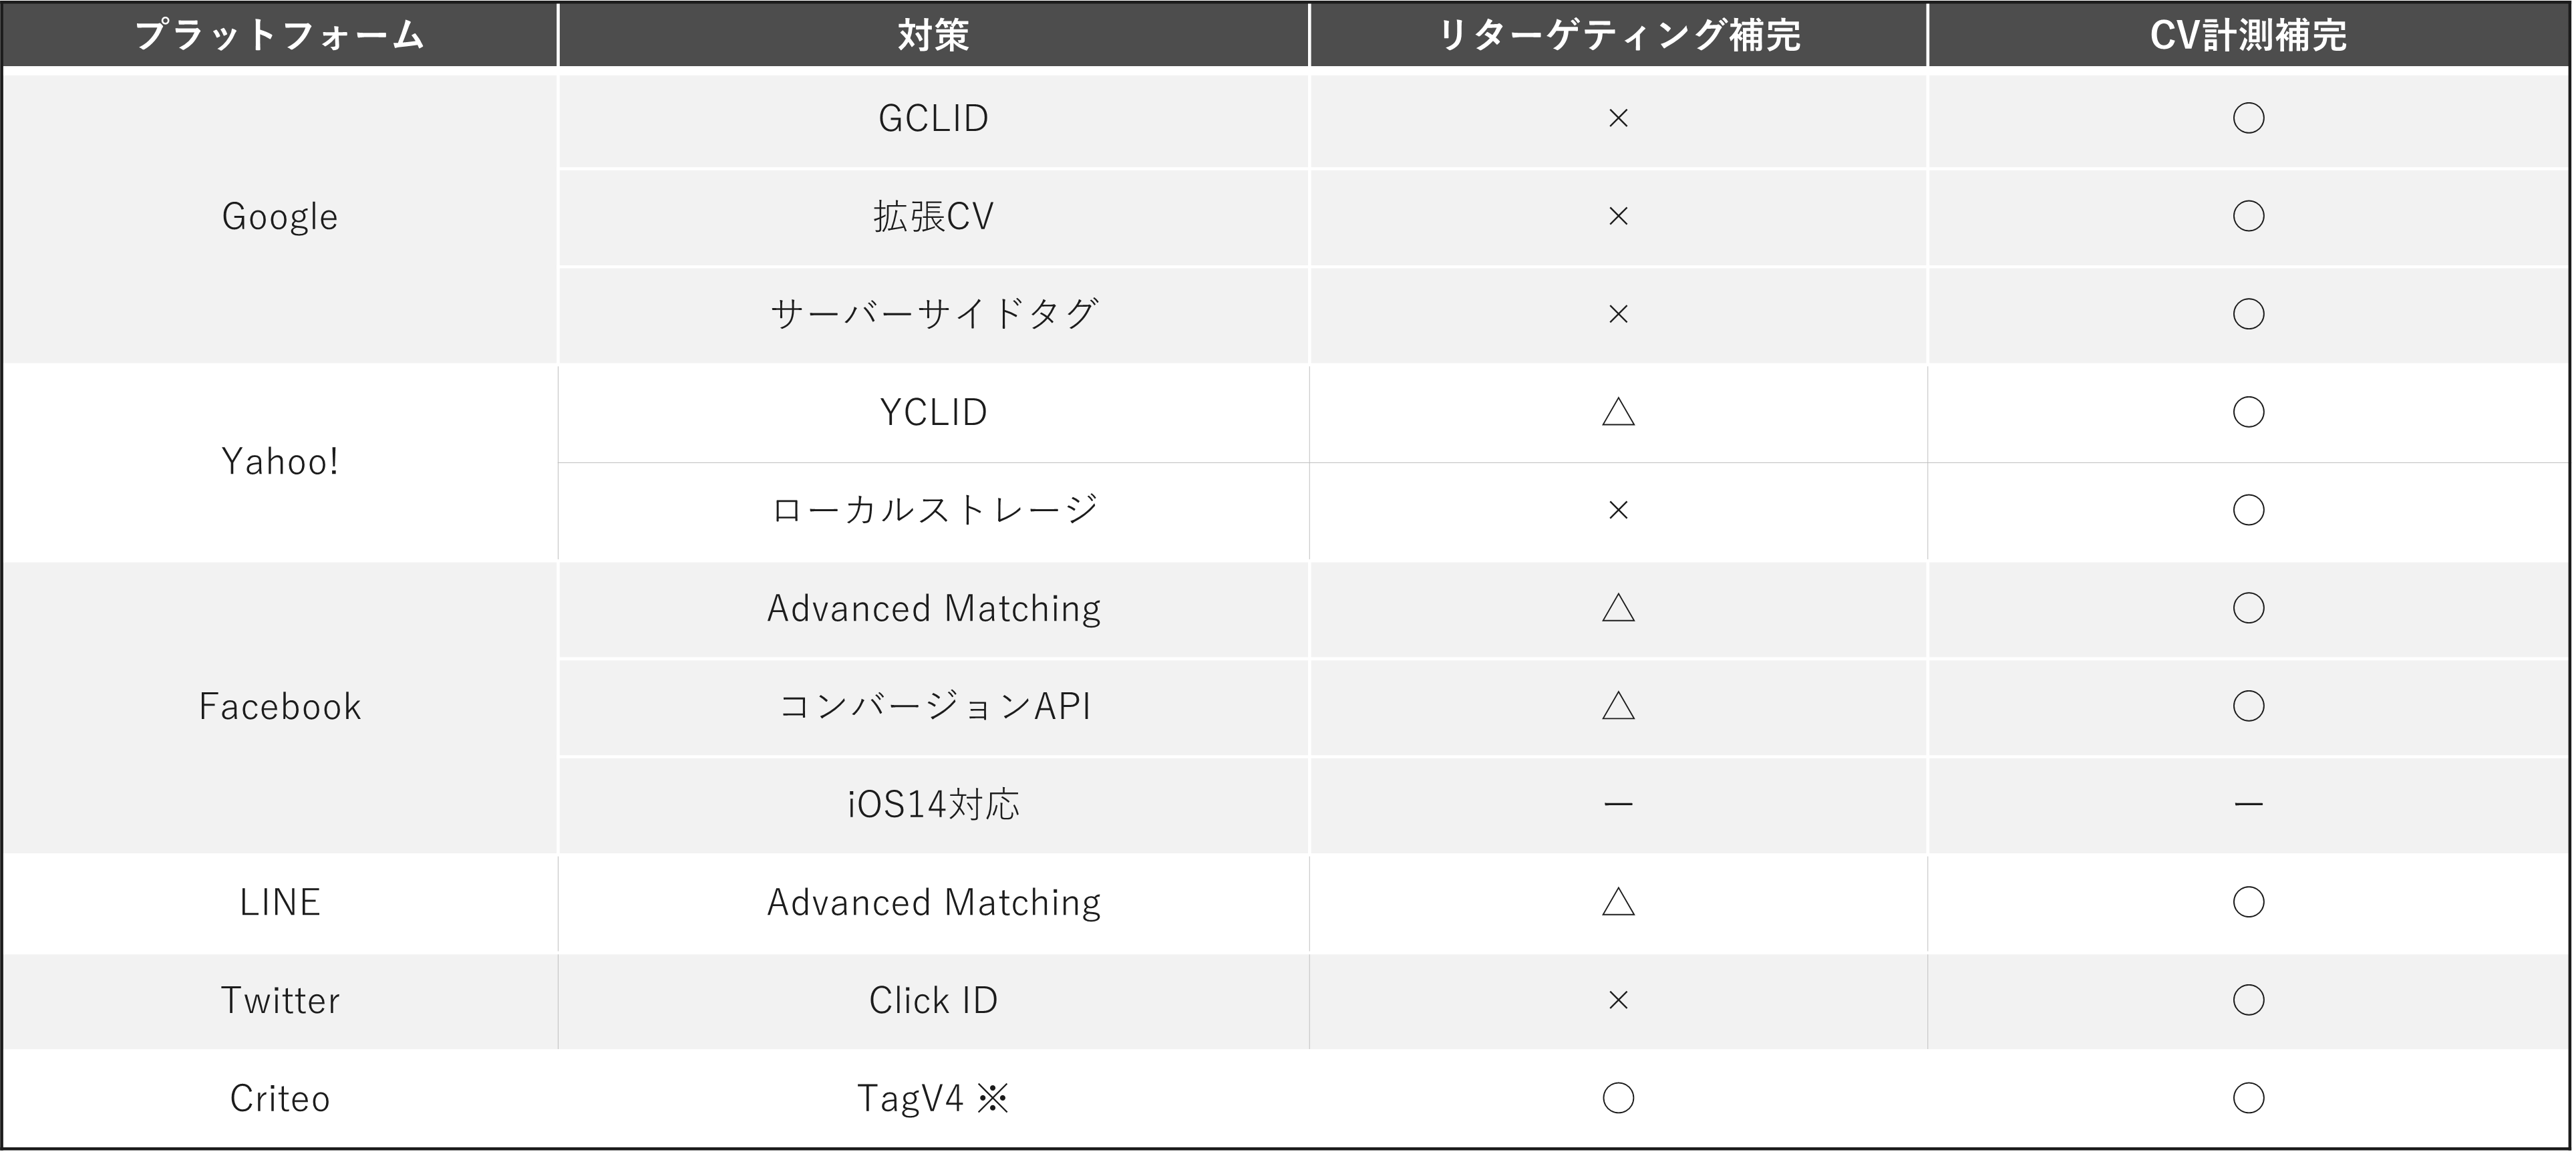Click the retargeting dash in the iOS14対応 row
This screenshot has width=2576, height=1152.
(1618, 804)
